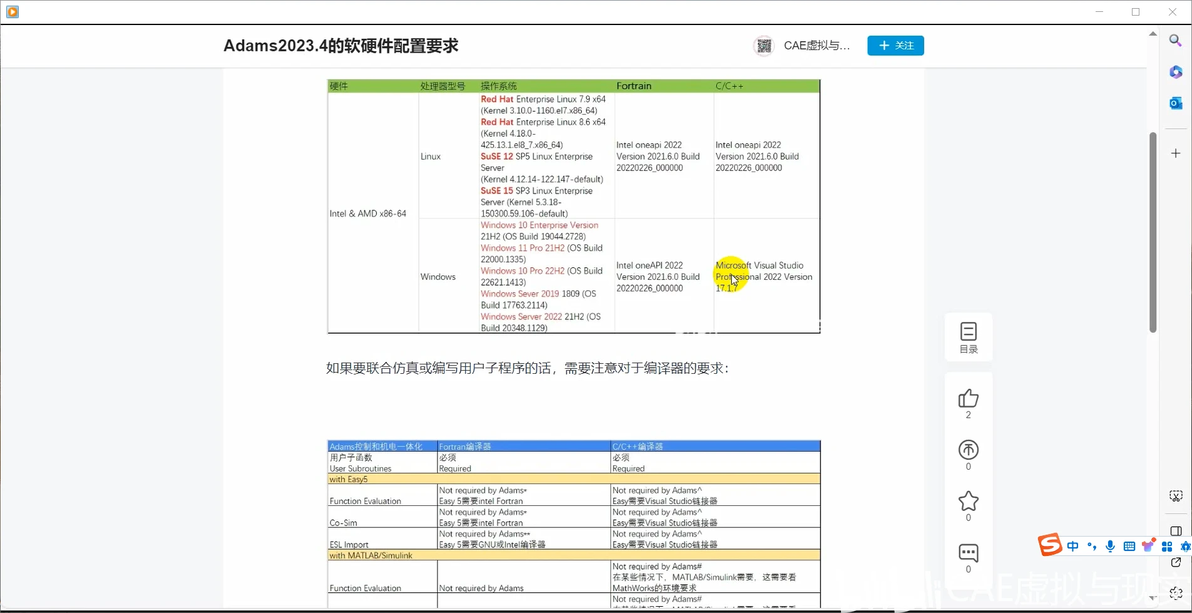The height and width of the screenshot is (613, 1192).
Task: Open the Sogou toolbox grid icon
Action: pos(1167,546)
